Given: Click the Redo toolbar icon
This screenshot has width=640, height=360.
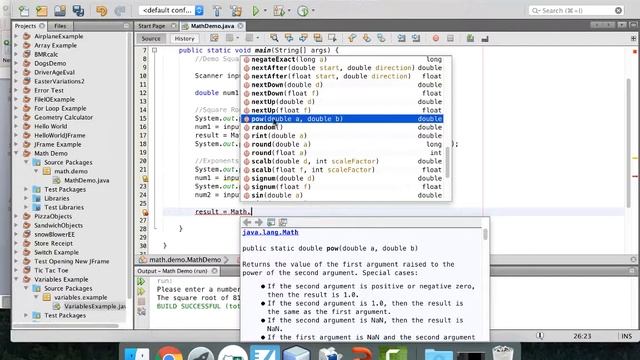Looking at the screenshot, I should pyautogui.click(x=120, y=11).
